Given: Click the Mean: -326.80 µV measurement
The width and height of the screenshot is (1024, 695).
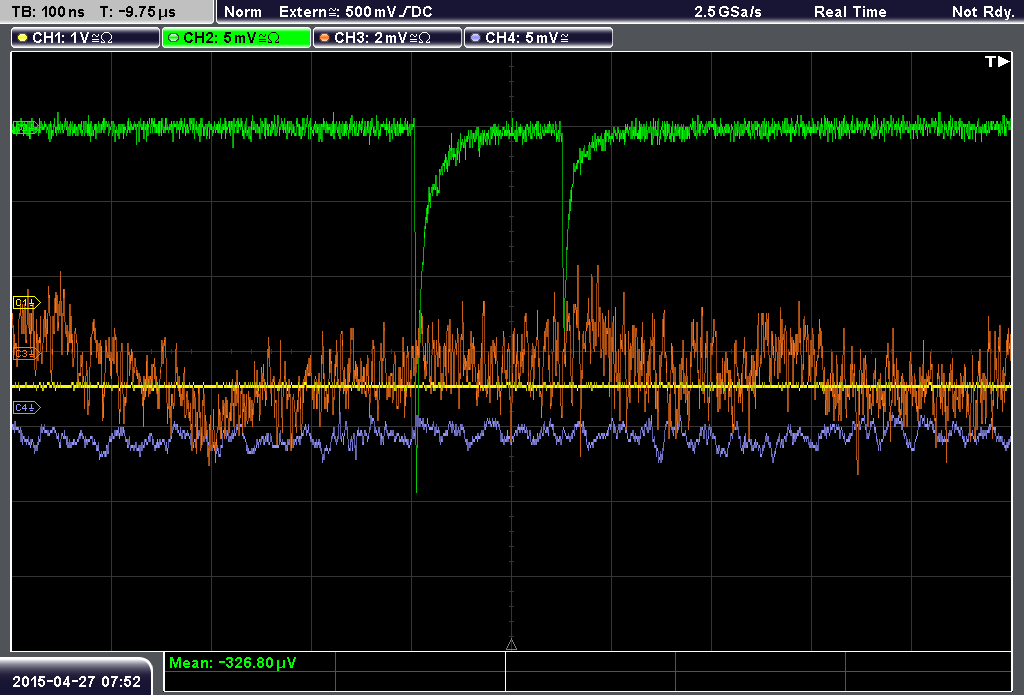Looking at the screenshot, I should click(232, 663).
